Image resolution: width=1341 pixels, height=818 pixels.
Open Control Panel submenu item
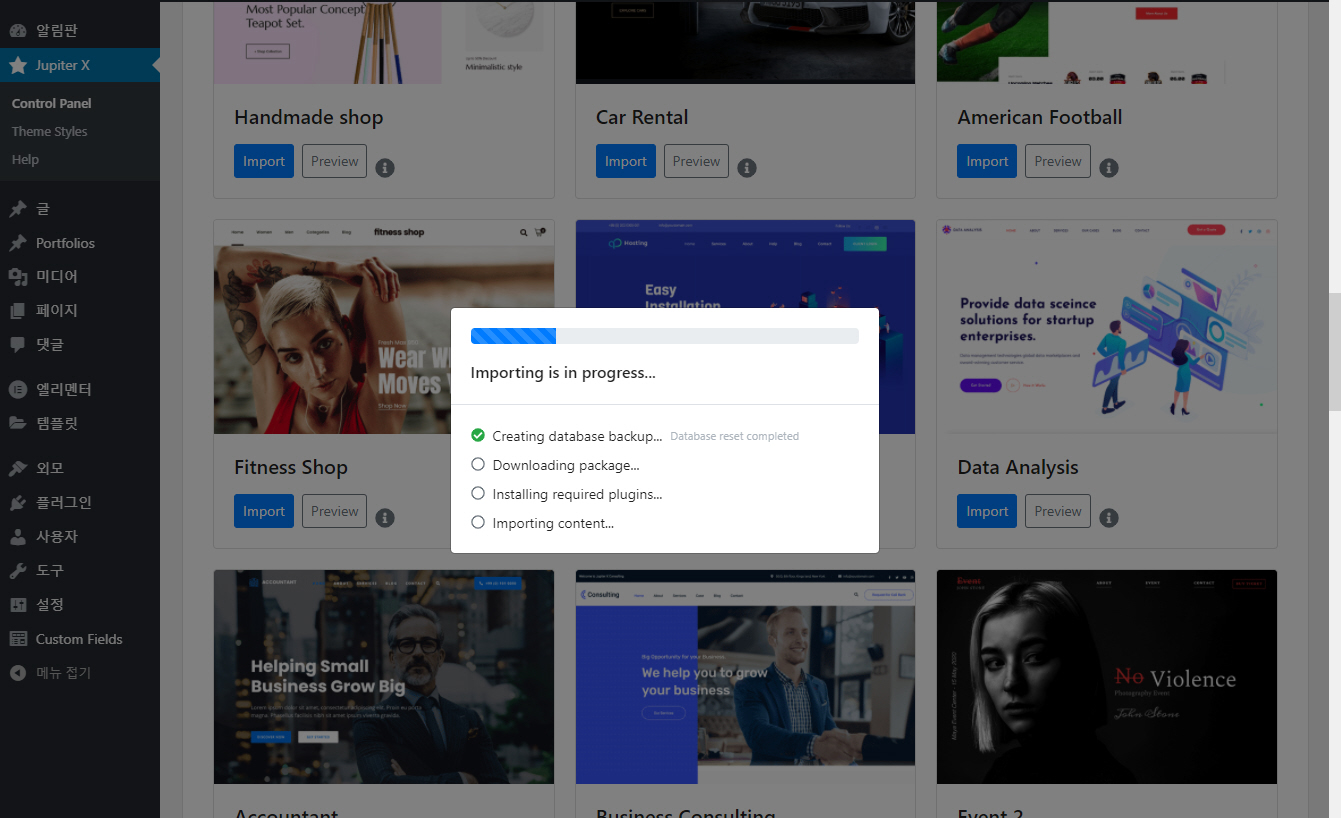point(52,103)
